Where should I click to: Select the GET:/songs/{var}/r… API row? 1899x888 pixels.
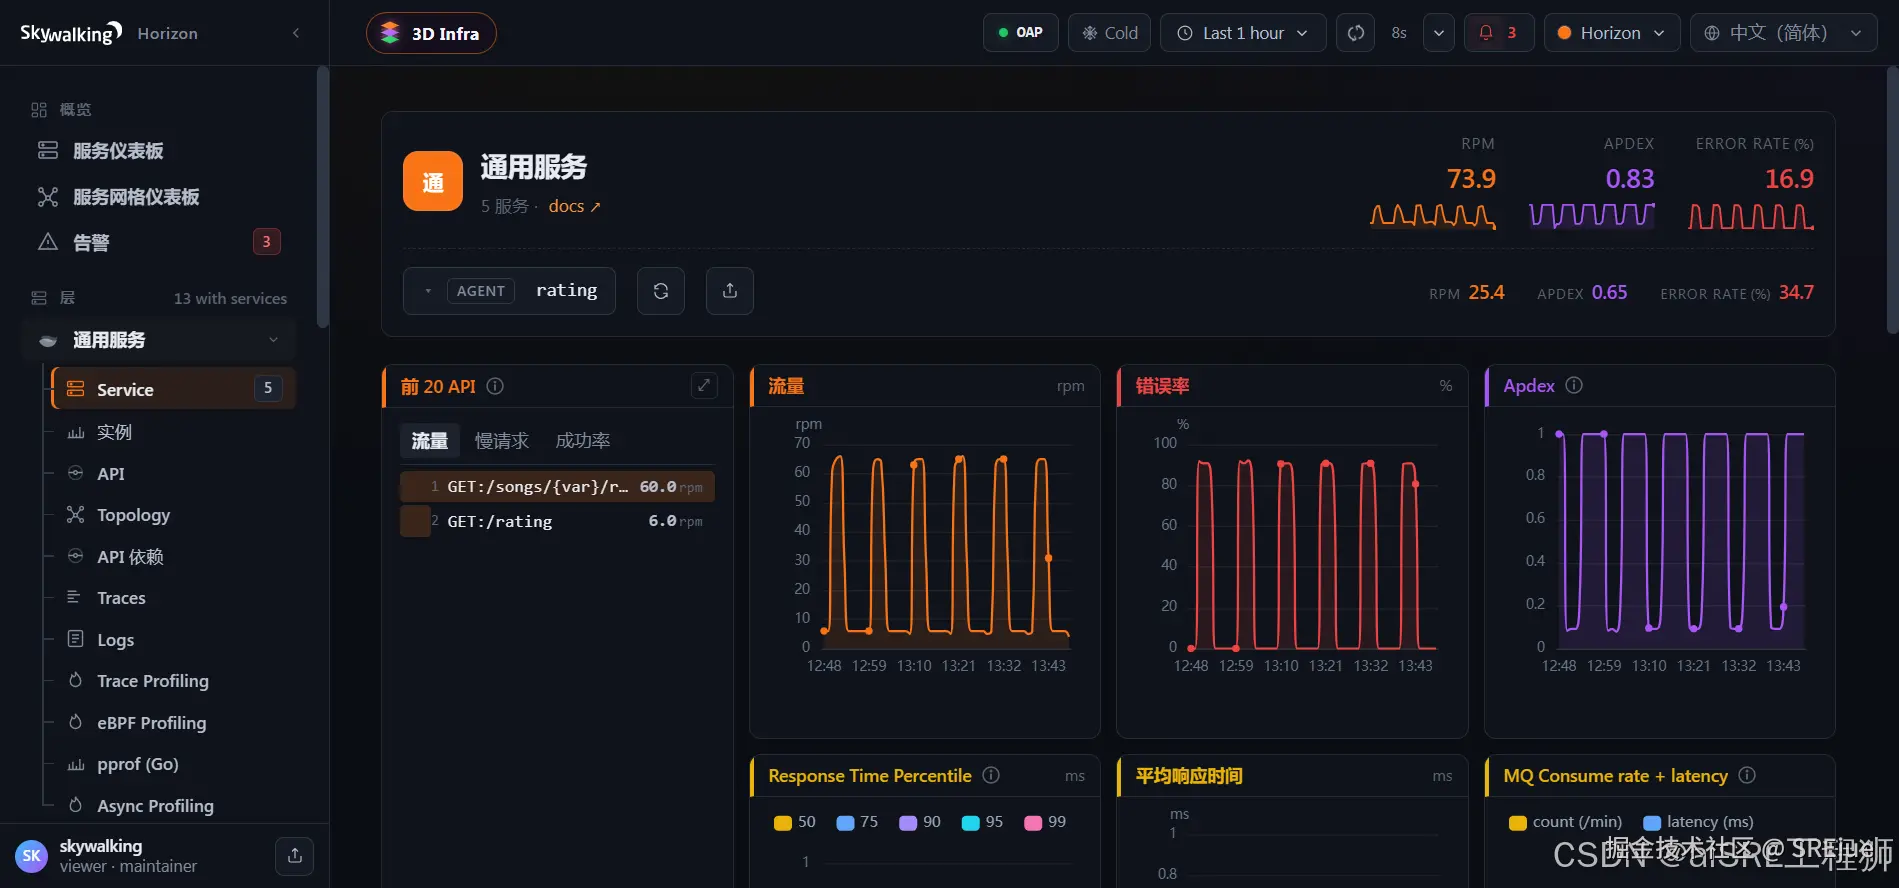[557, 487]
